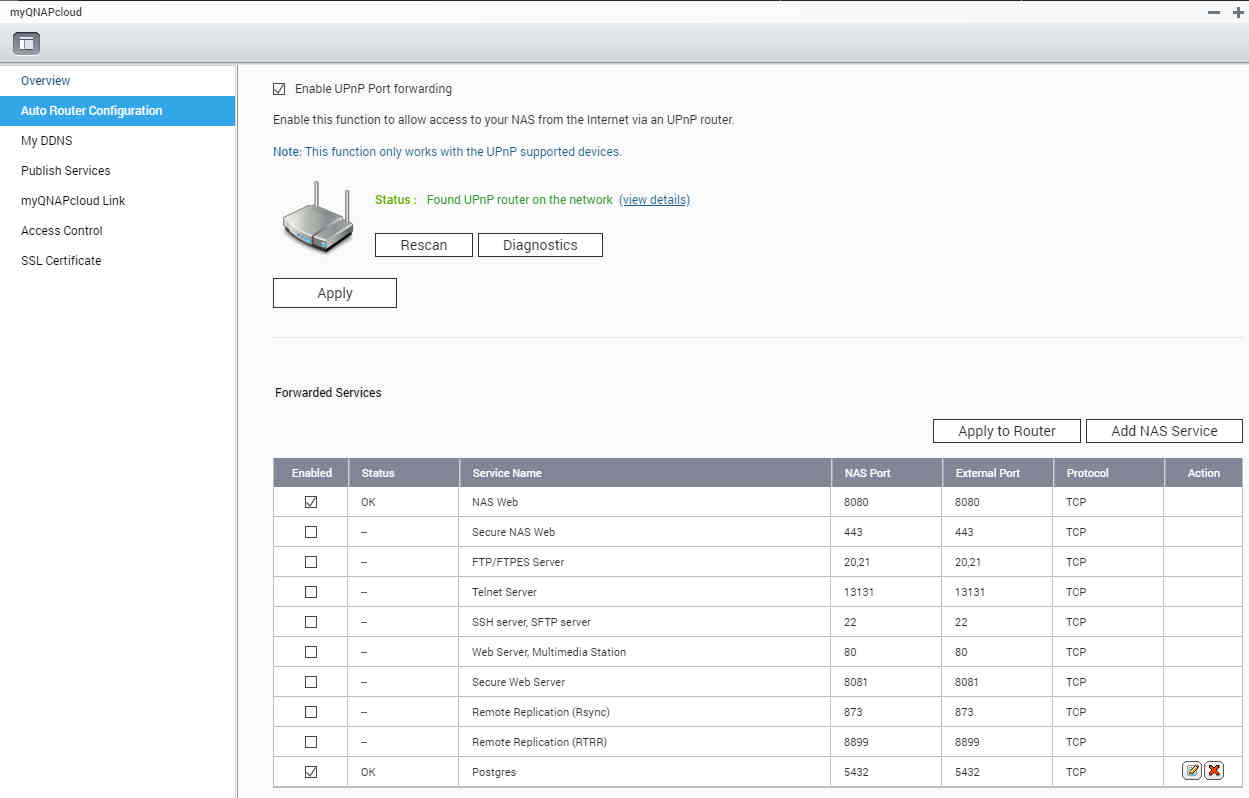Disable the NAS Web service checkbox
The height and width of the screenshot is (798, 1249).
311,502
